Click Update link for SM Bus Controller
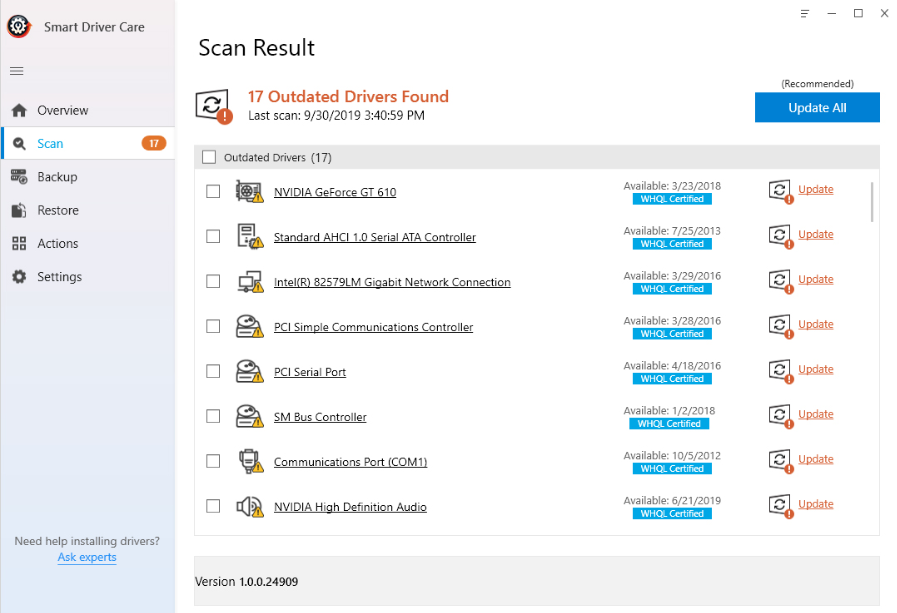 click(x=816, y=414)
